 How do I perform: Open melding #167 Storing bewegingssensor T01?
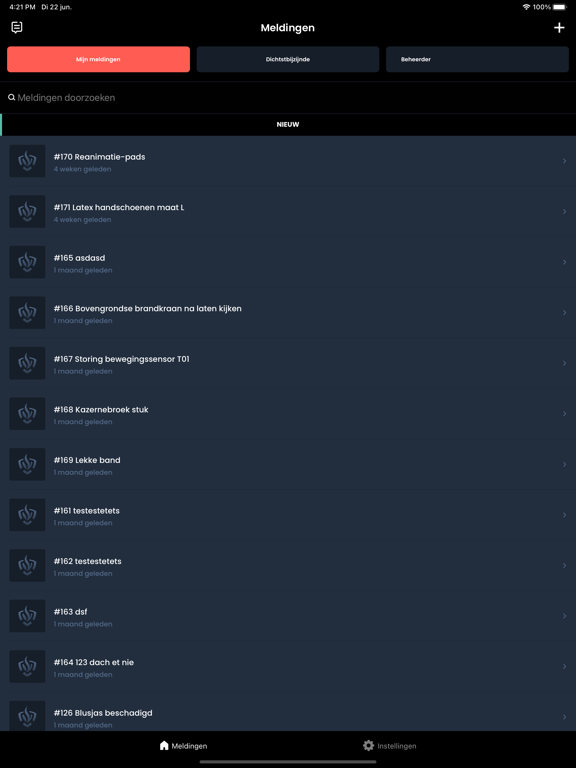[x=288, y=363]
